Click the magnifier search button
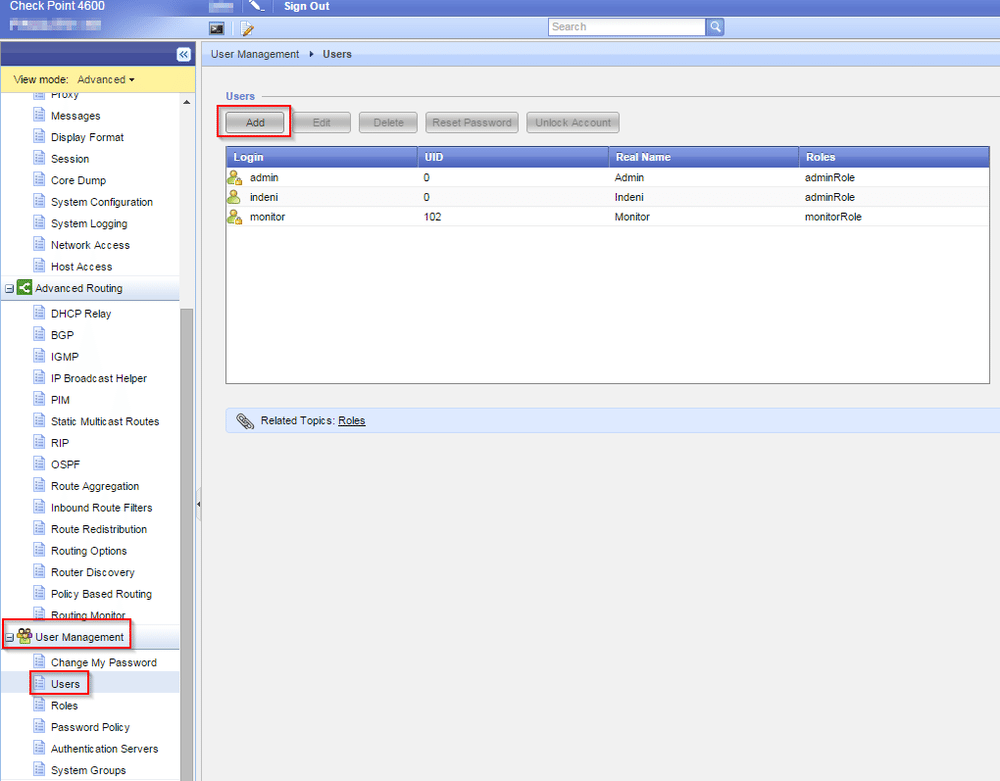This screenshot has height=781, width=1000. pyautogui.click(x=715, y=27)
